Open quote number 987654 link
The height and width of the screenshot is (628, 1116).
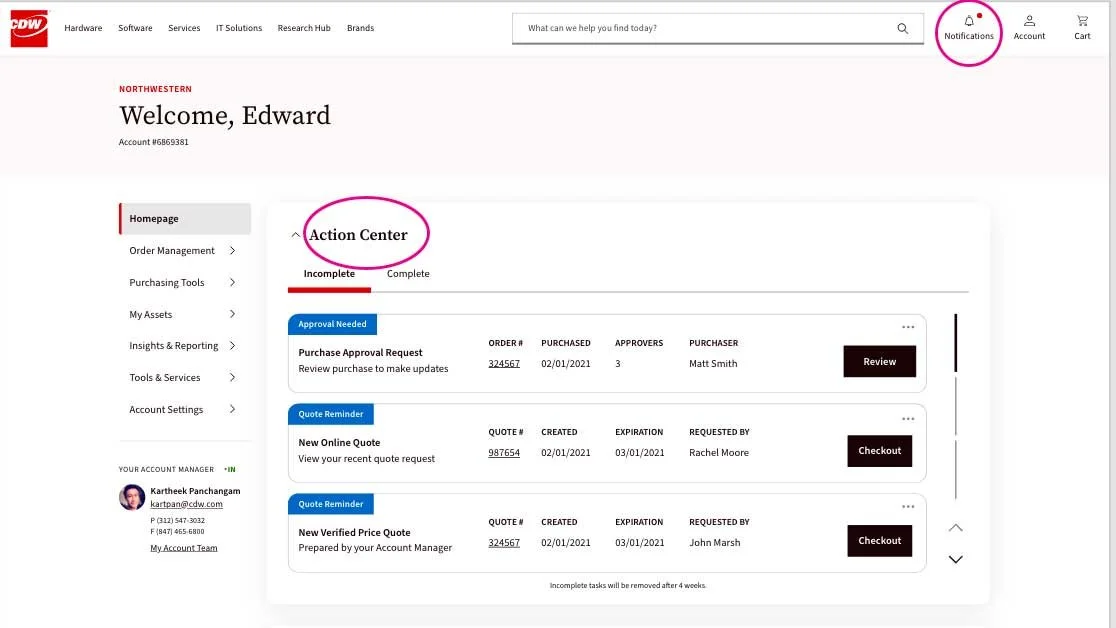(x=504, y=453)
